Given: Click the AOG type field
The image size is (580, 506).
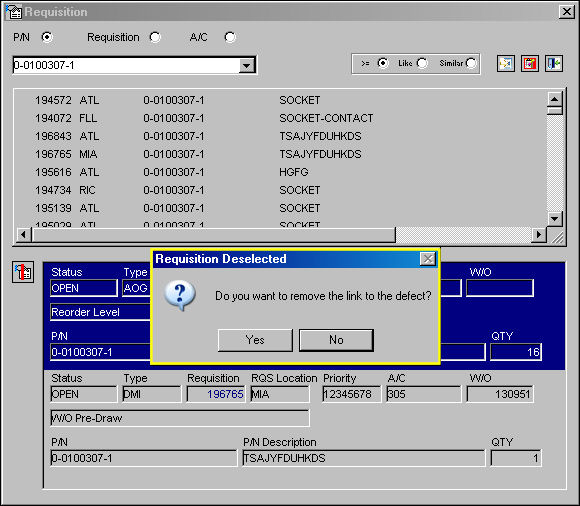Looking at the screenshot, I should 136,288.
